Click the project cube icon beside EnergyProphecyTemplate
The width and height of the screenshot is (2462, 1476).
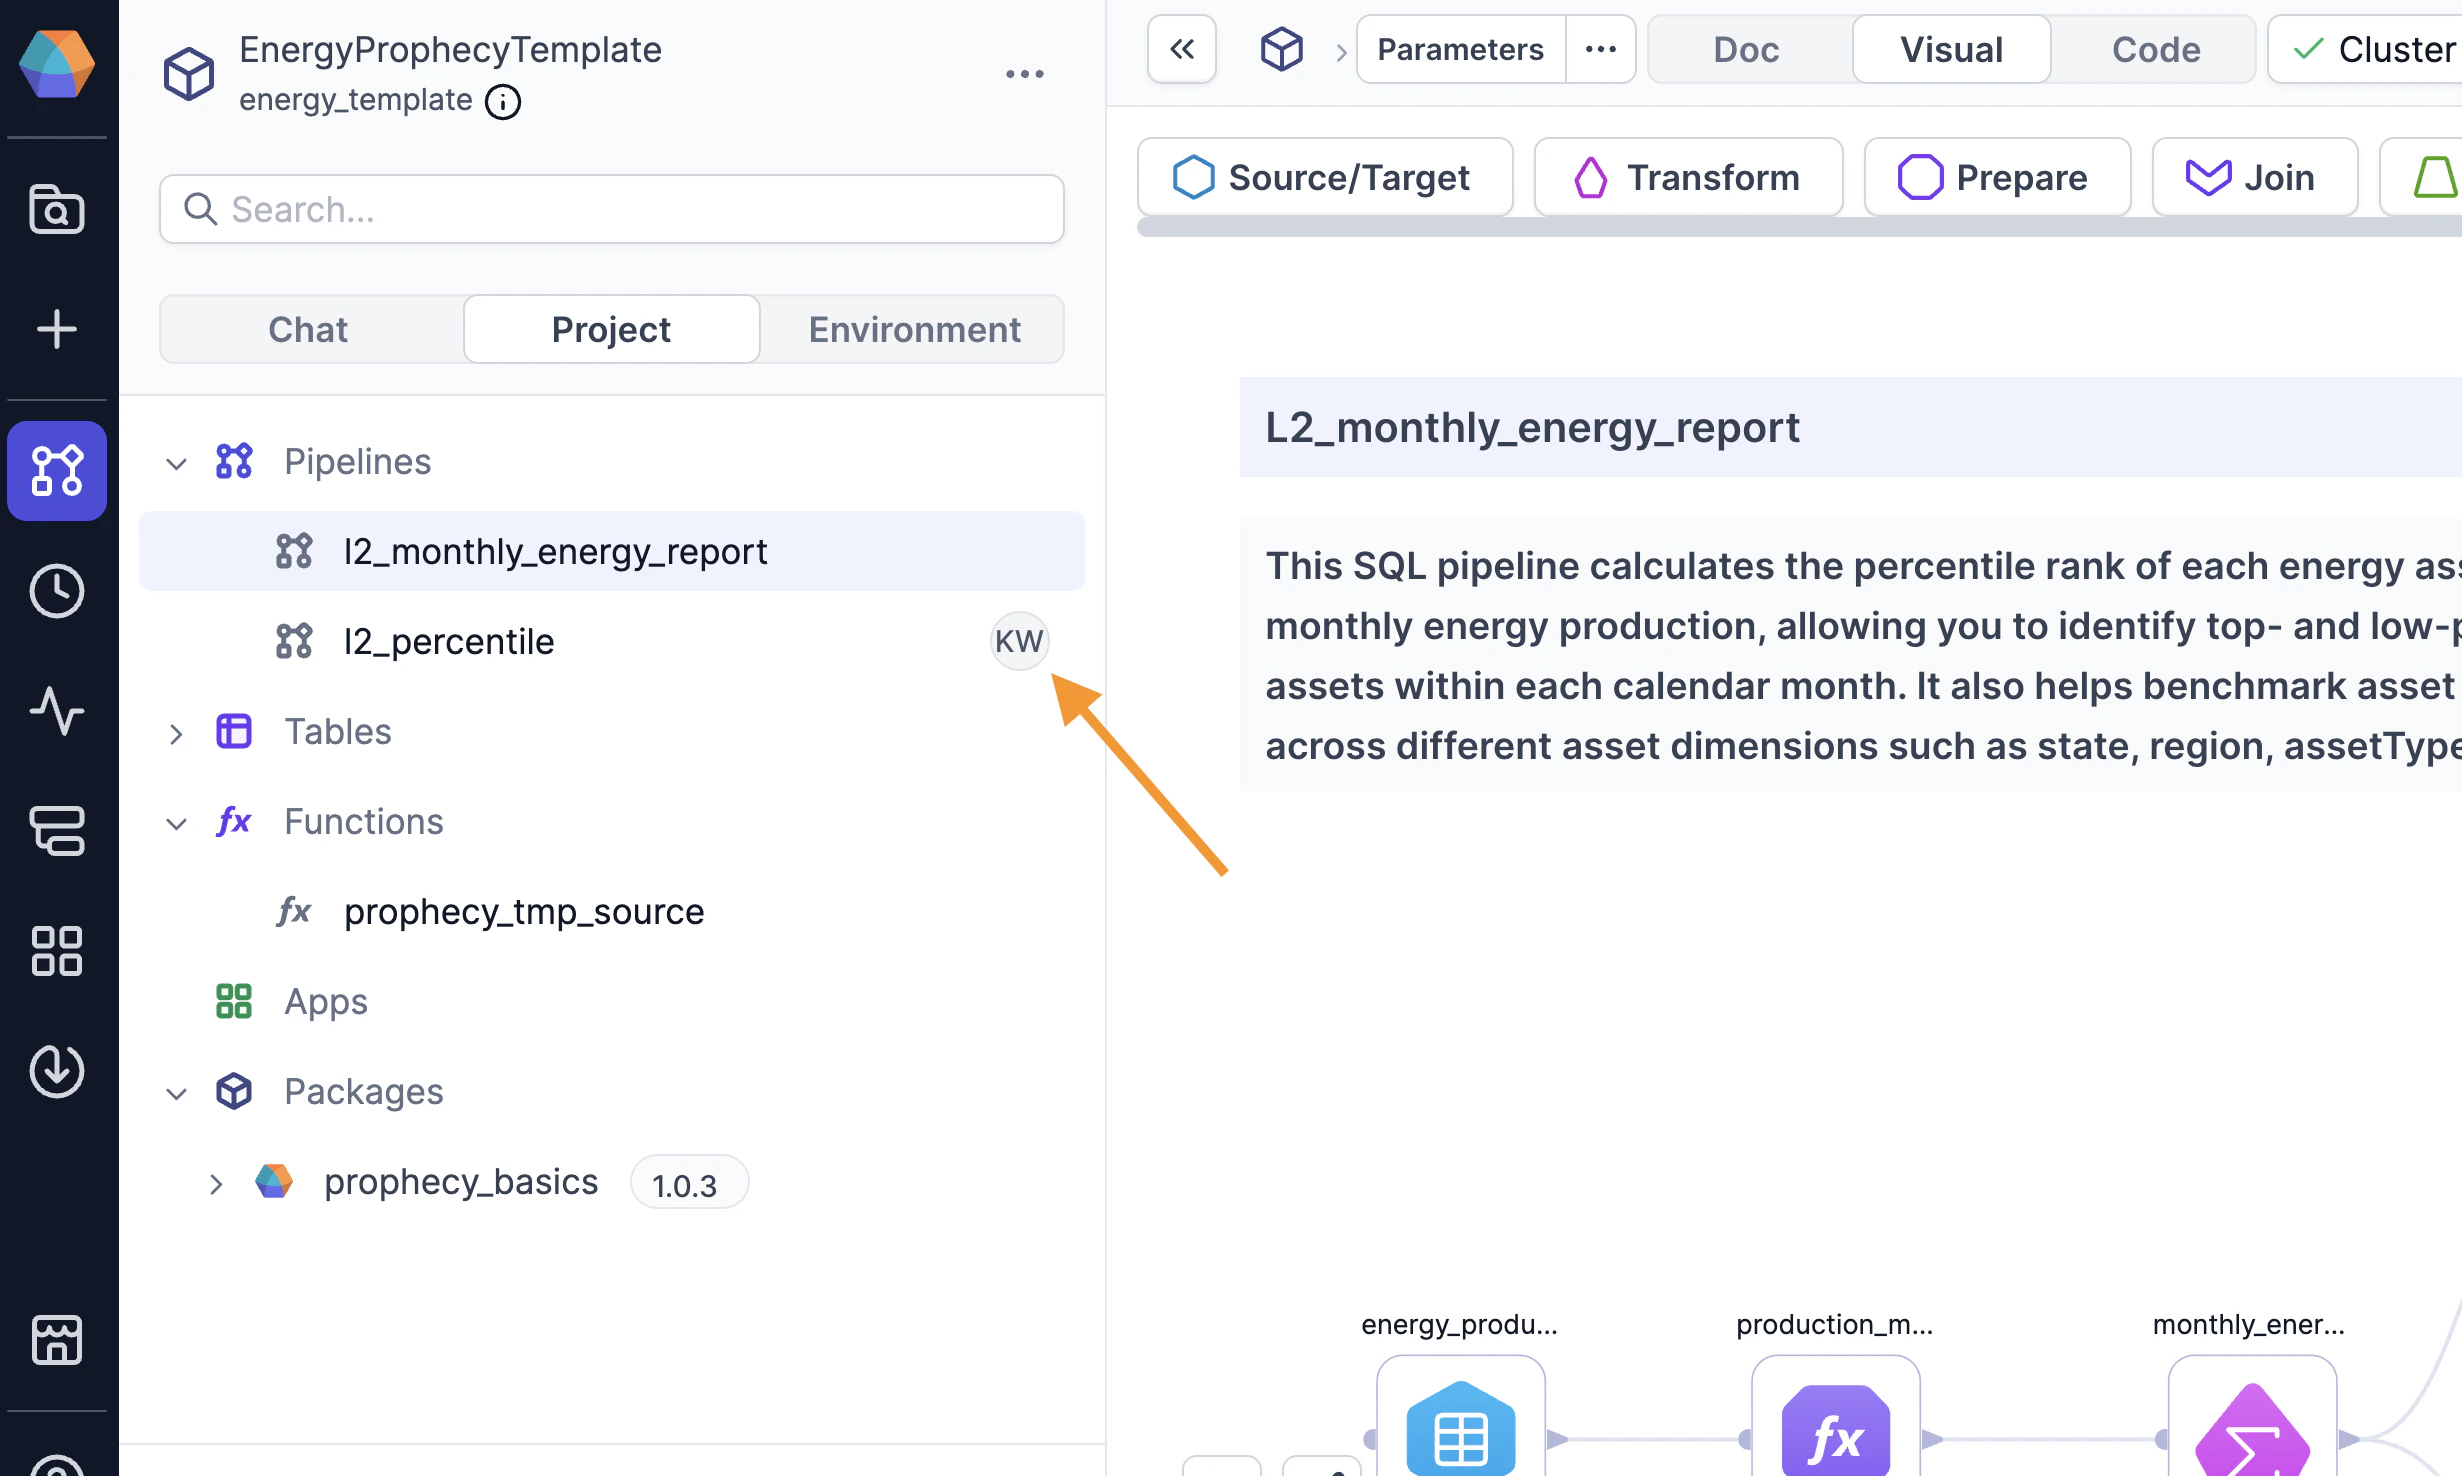pos(189,74)
